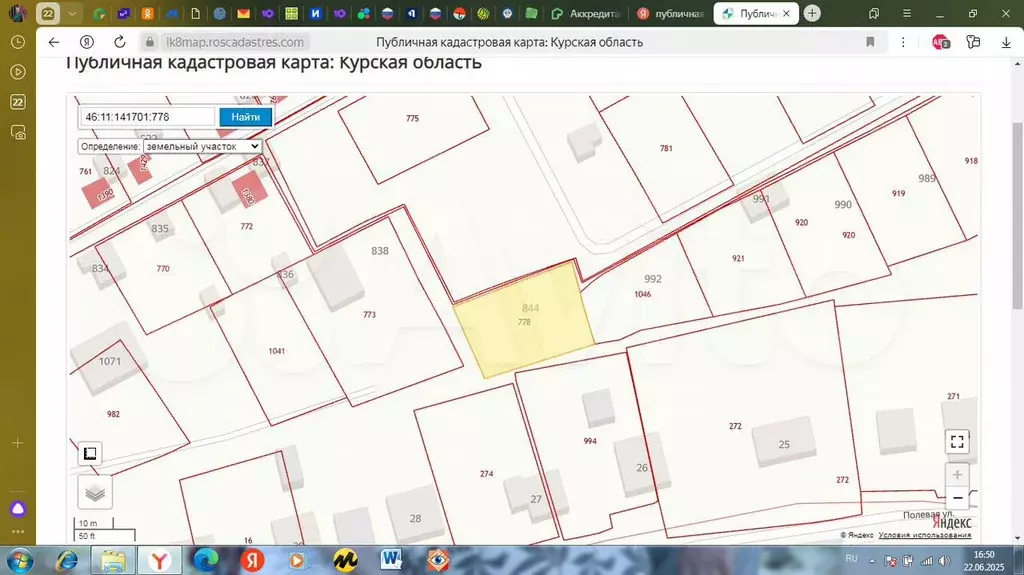Open Условия использования link
The height and width of the screenshot is (575, 1024).
tap(925, 534)
